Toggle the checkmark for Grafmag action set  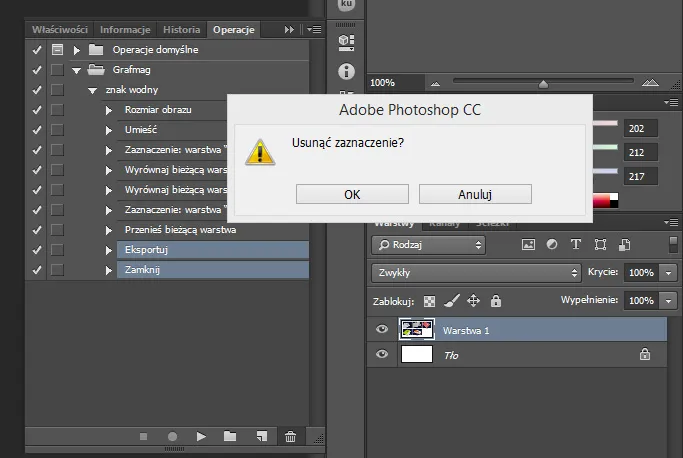click(x=37, y=70)
